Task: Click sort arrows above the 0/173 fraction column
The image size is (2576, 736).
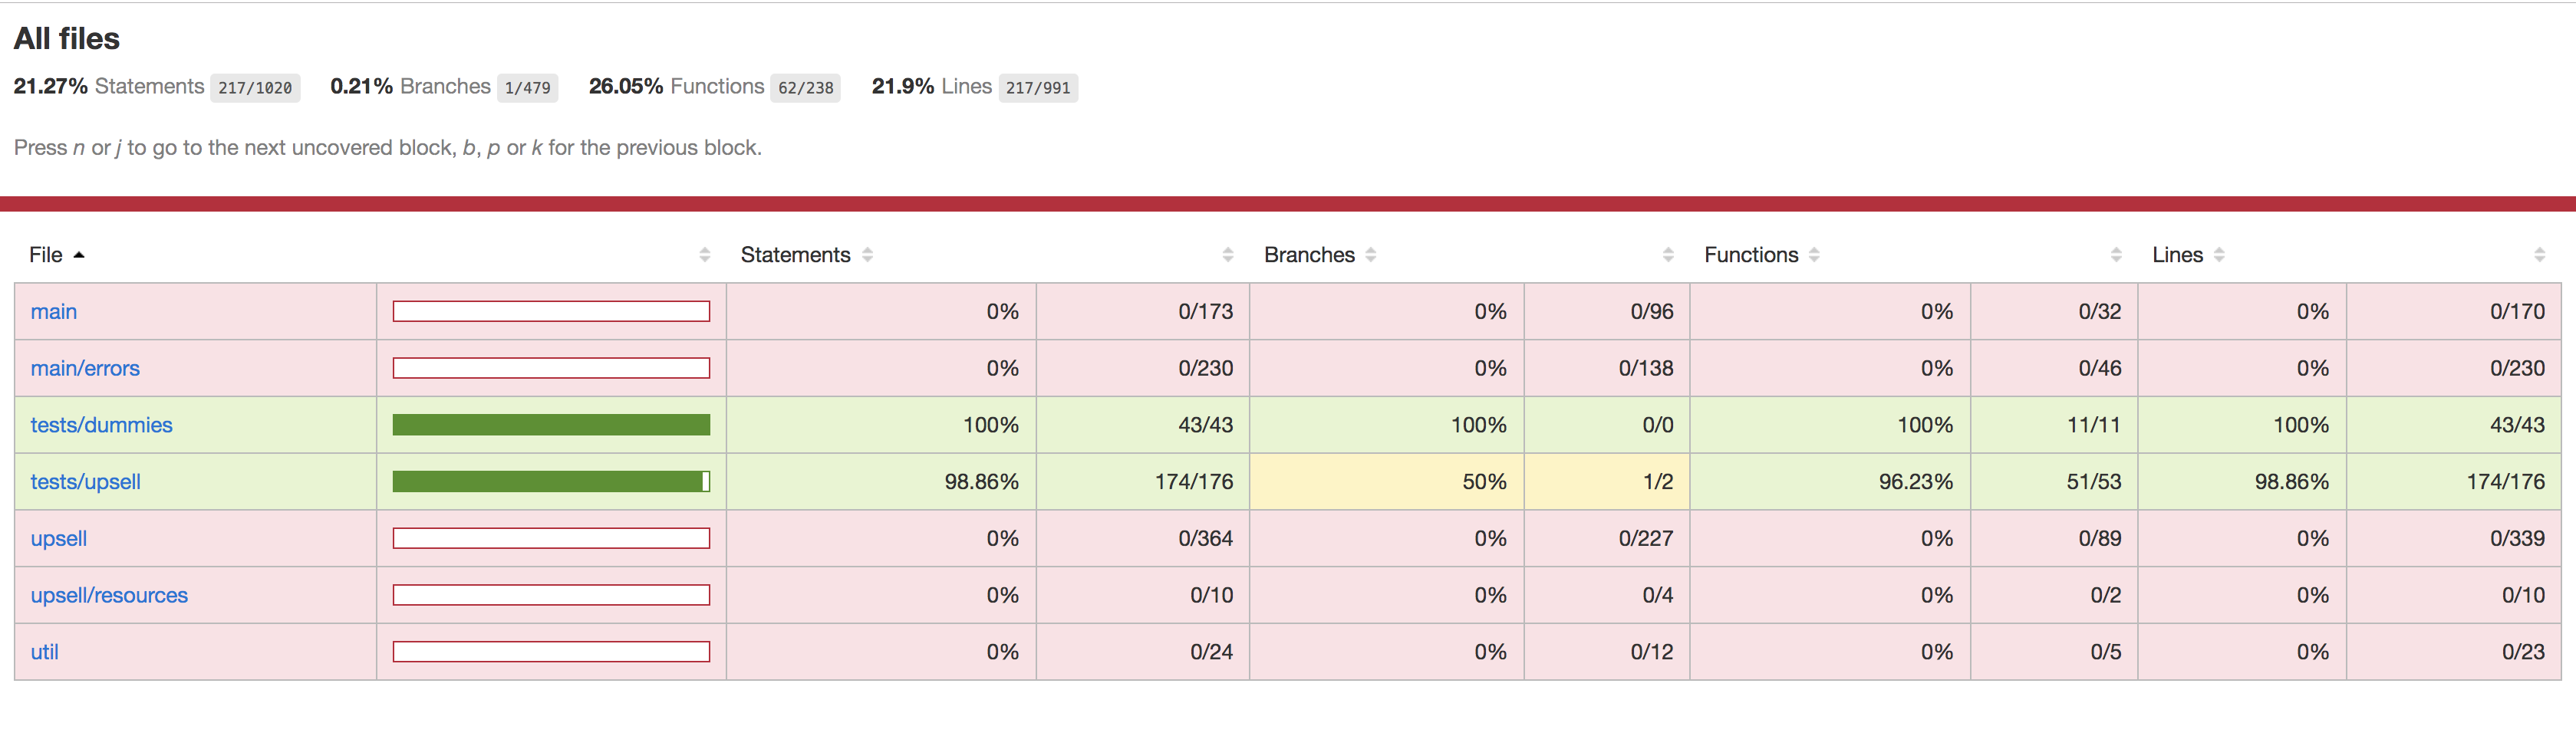Action: pos(1227,255)
